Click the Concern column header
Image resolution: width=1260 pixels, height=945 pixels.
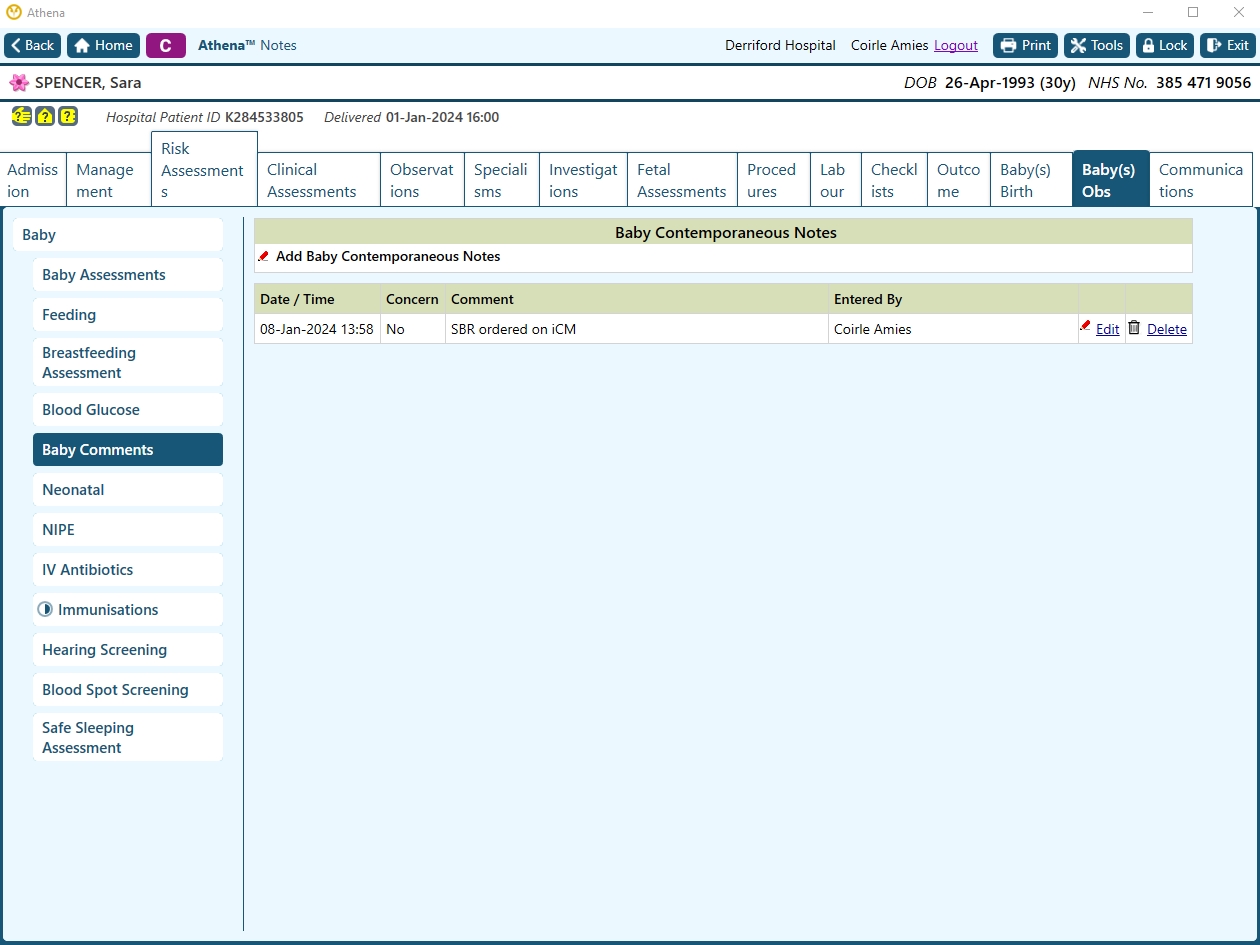(x=412, y=299)
